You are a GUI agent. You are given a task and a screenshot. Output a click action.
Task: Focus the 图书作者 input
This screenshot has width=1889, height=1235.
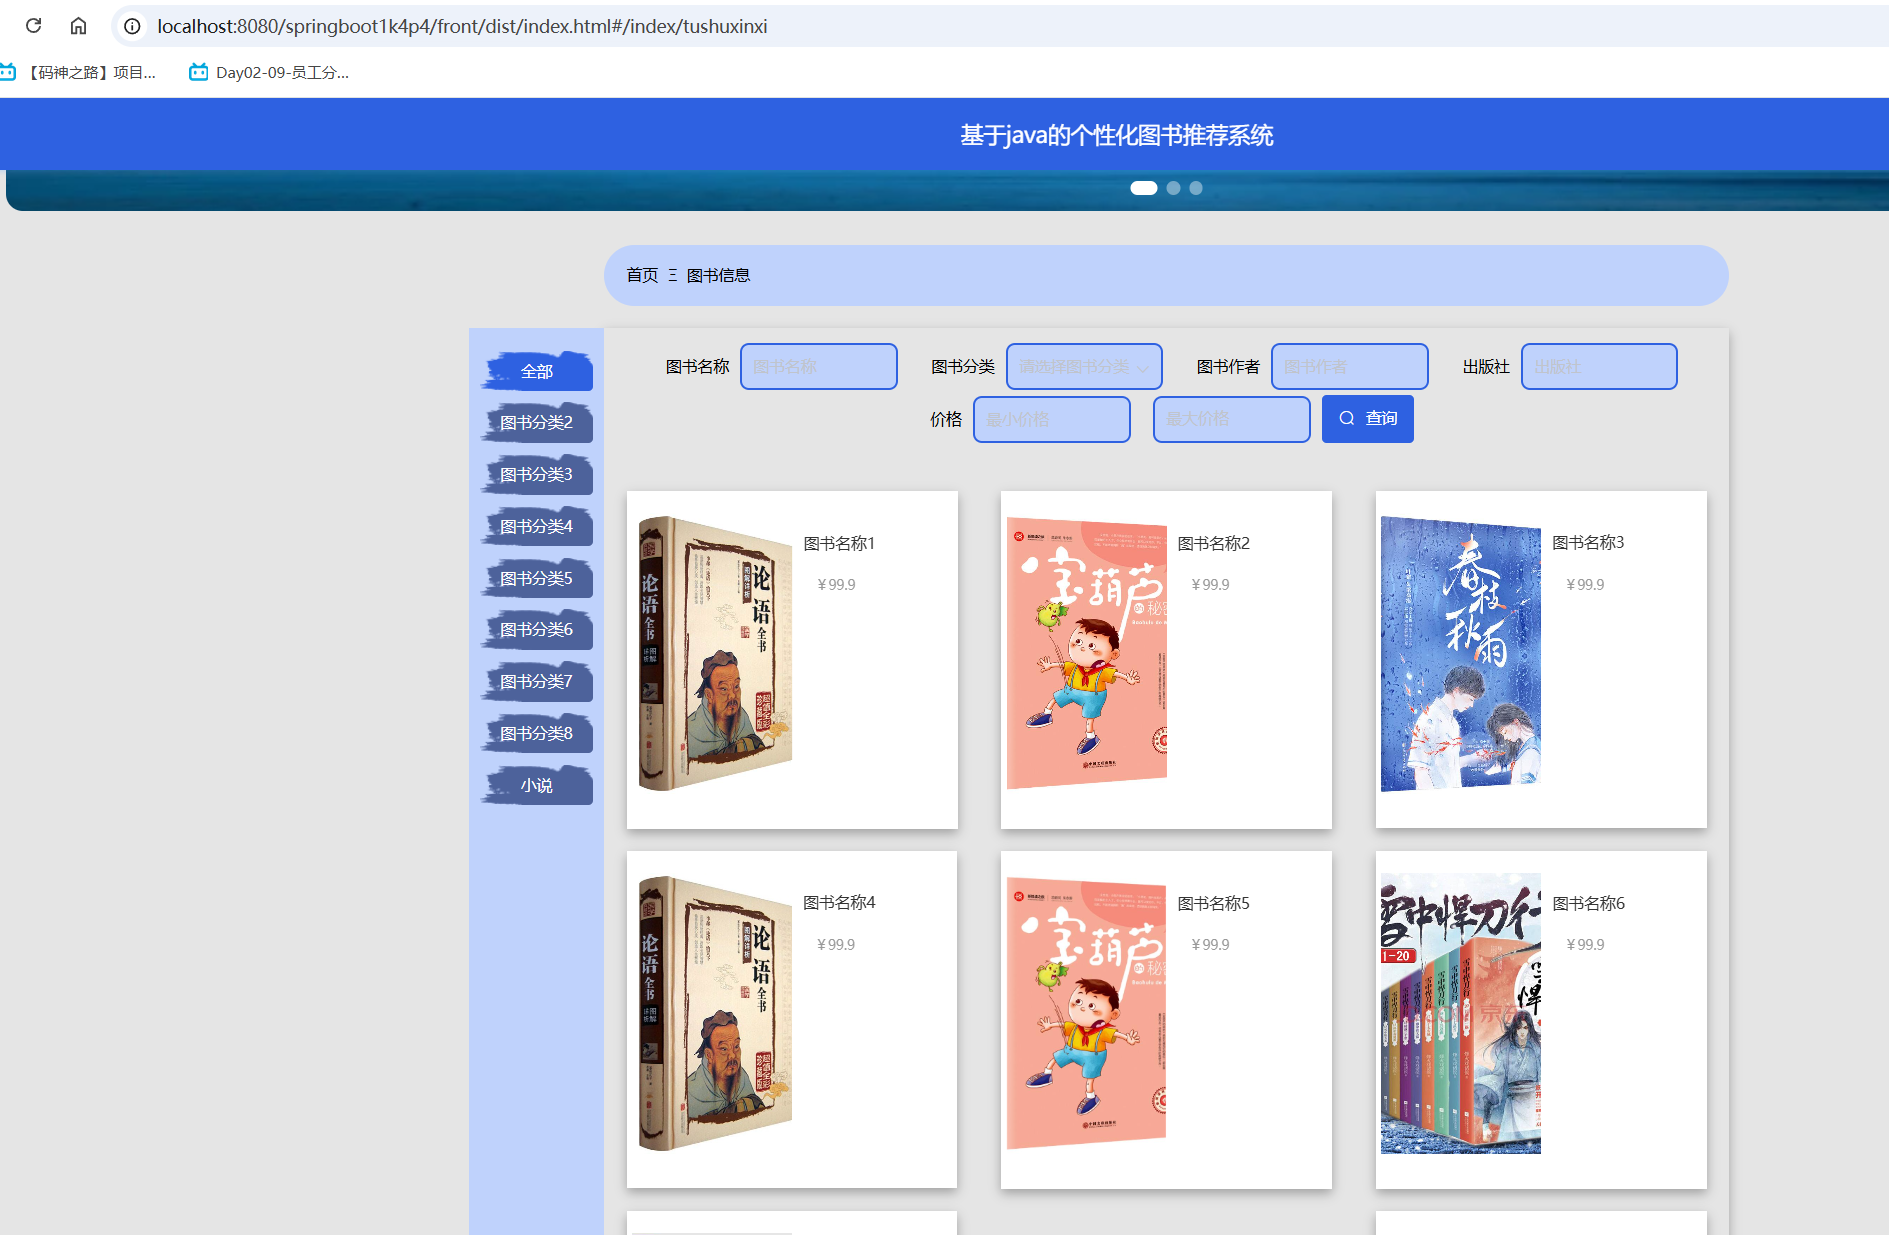(1349, 367)
